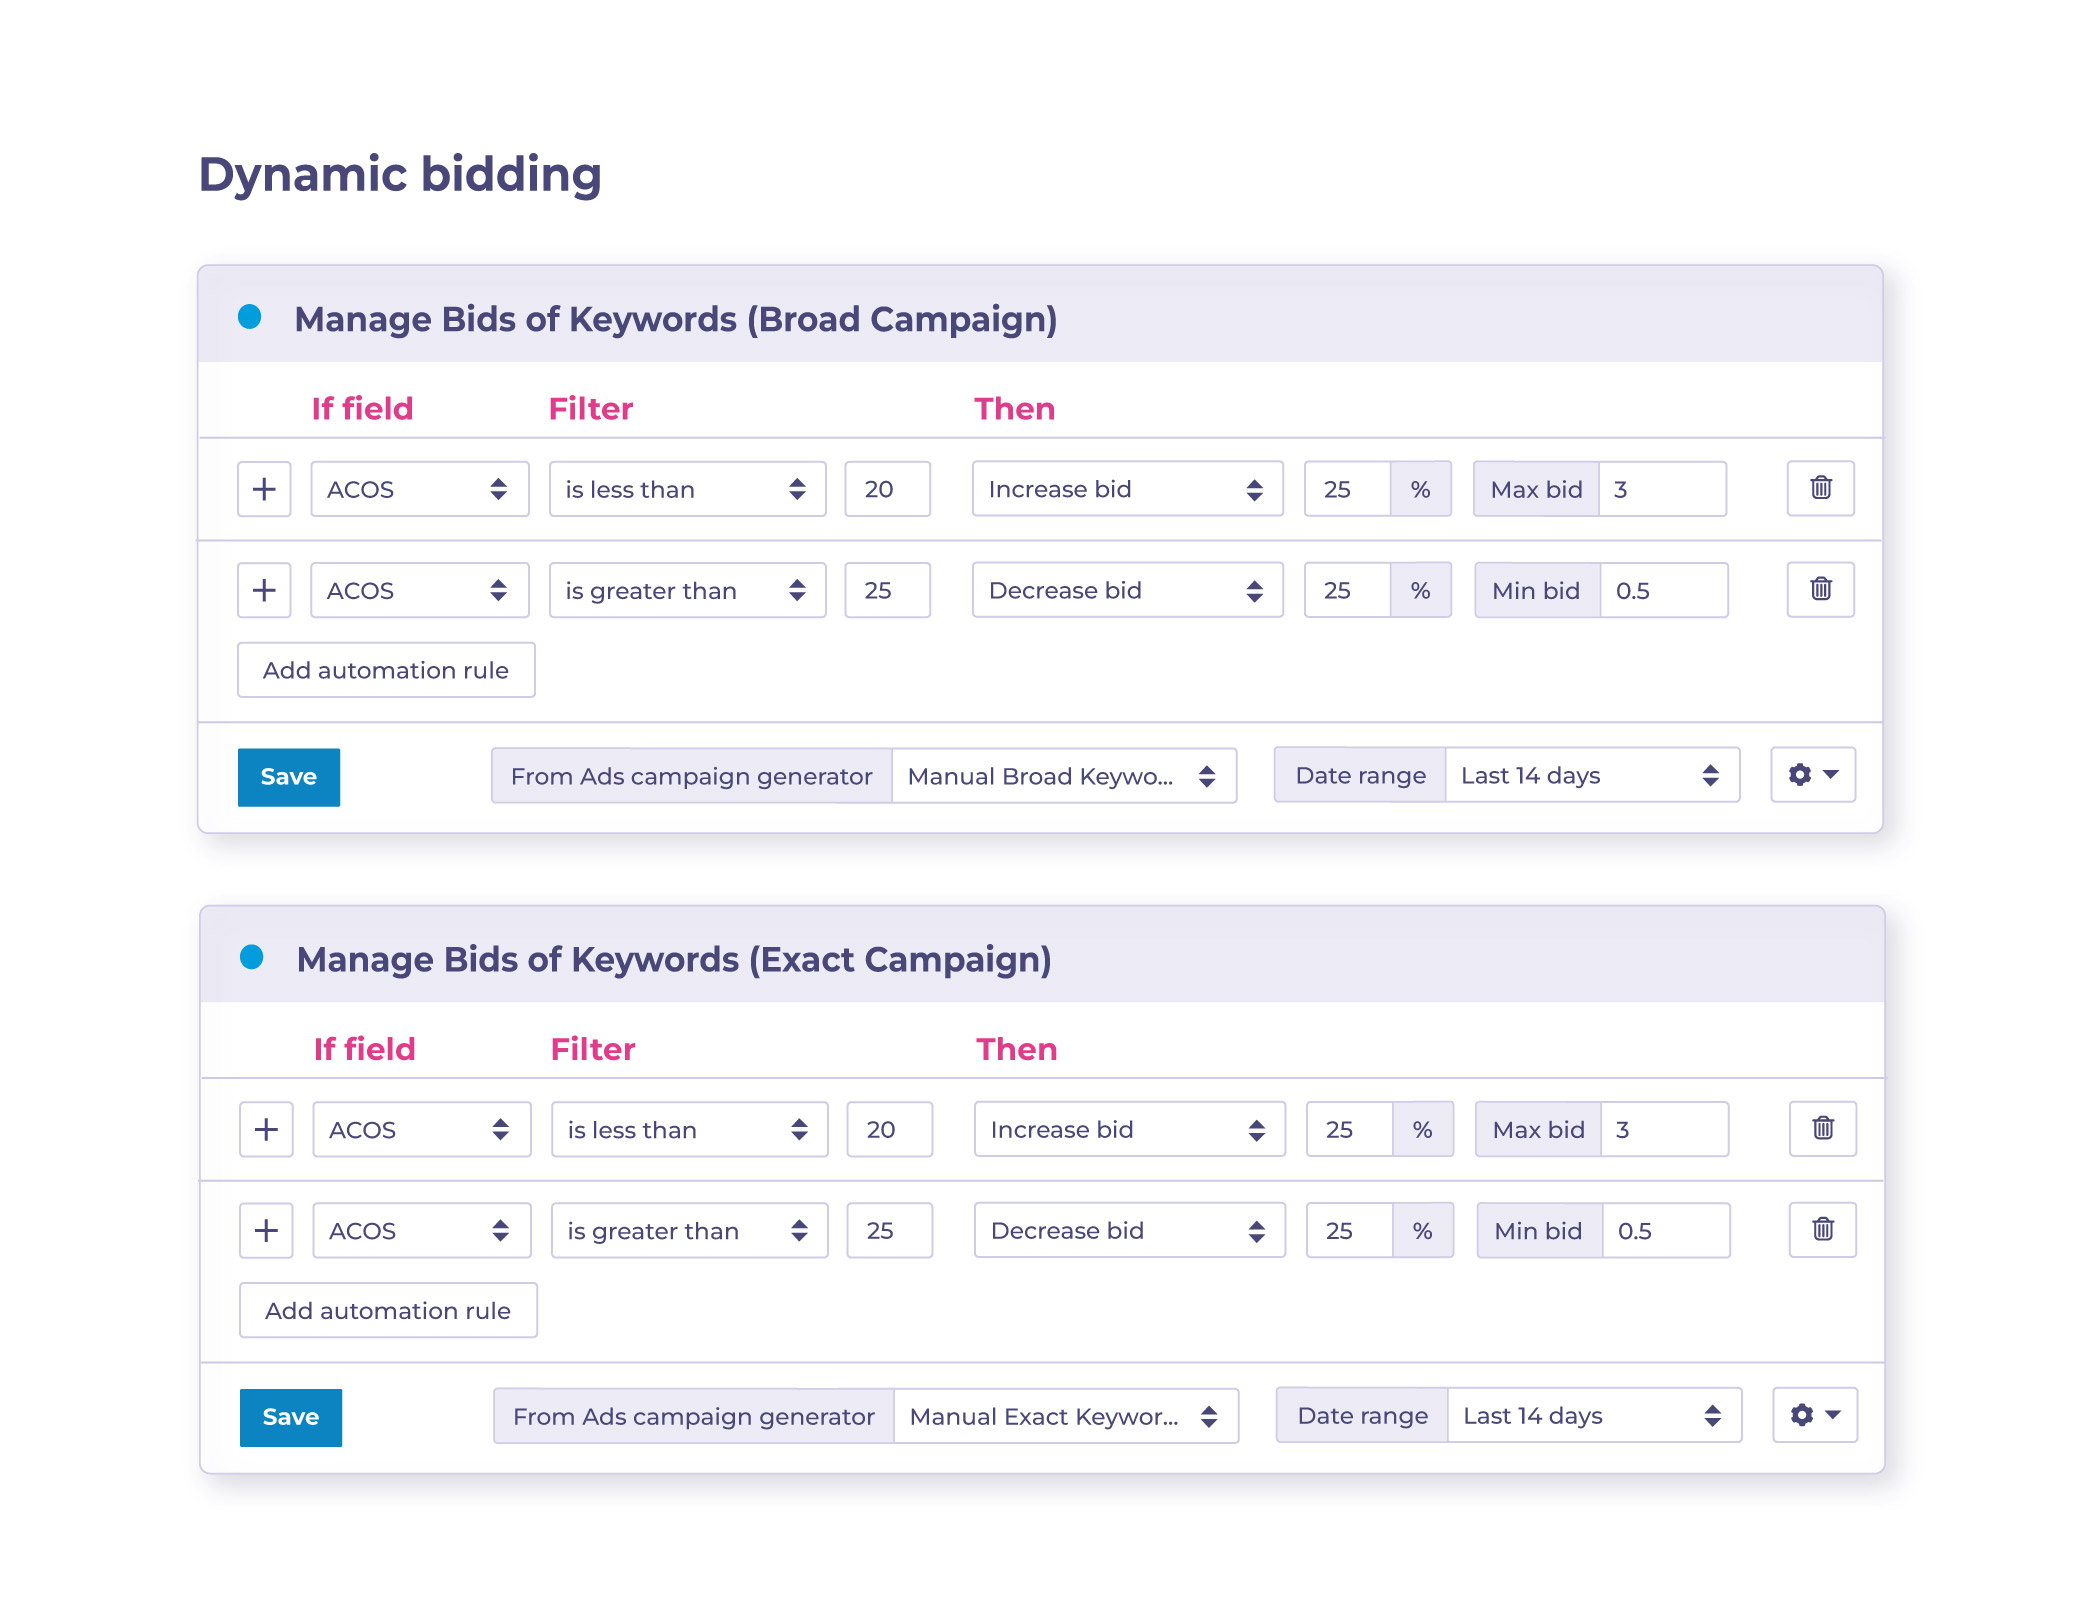The image size is (2083, 1621).
Task: Save the Exact Campaign rules
Action: (x=291, y=1416)
